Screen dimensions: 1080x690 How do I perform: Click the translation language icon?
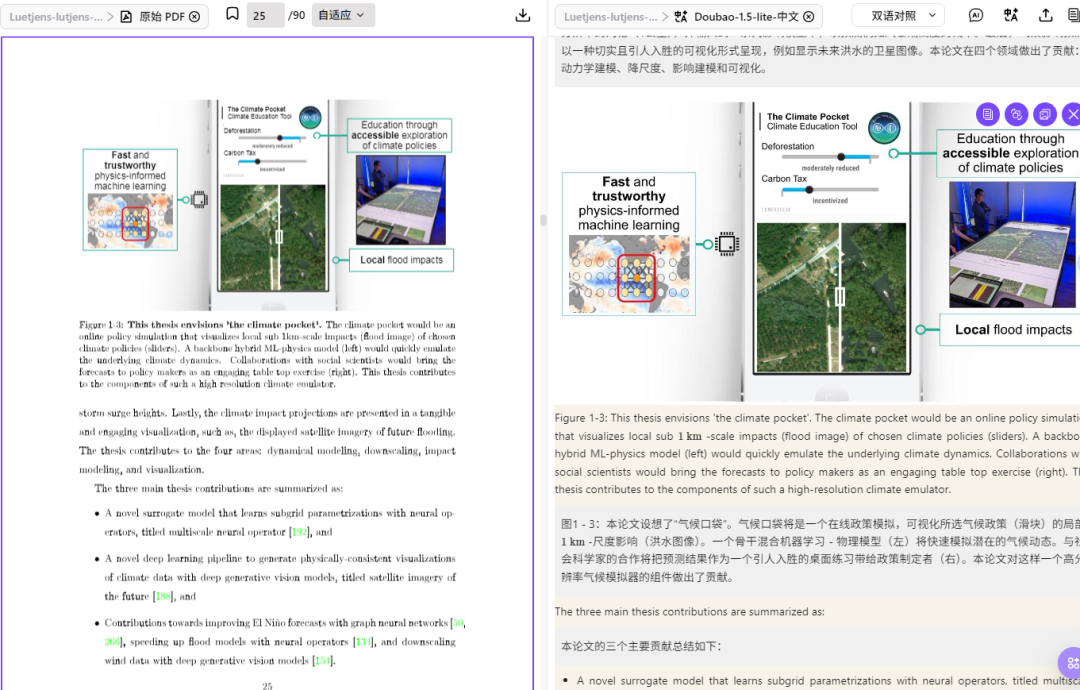1010,15
